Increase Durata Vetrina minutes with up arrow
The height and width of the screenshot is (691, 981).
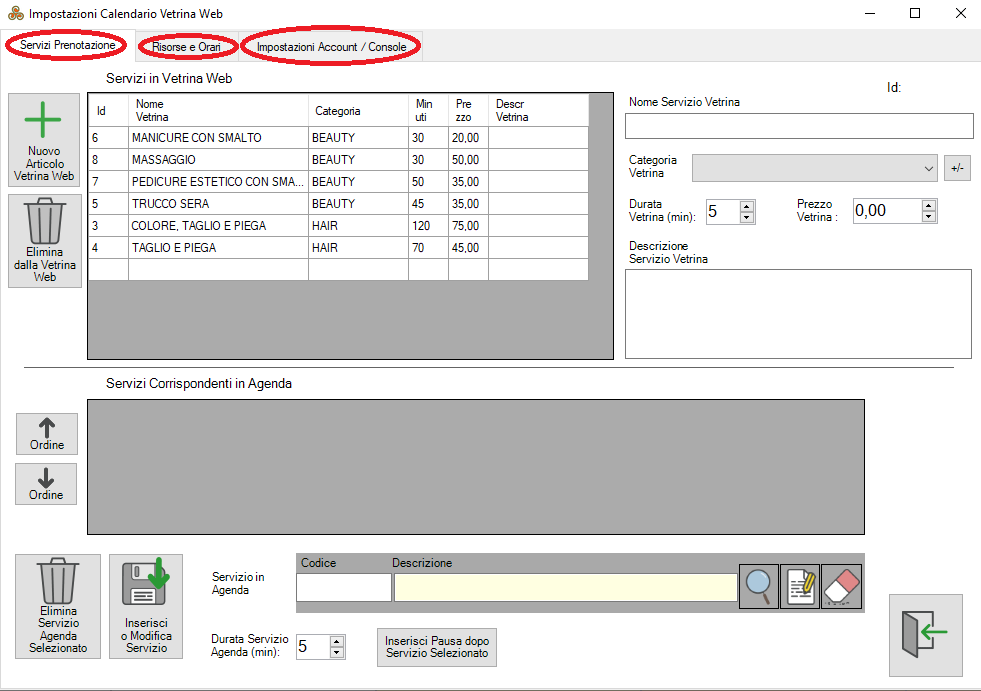pyautogui.click(x=746, y=206)
